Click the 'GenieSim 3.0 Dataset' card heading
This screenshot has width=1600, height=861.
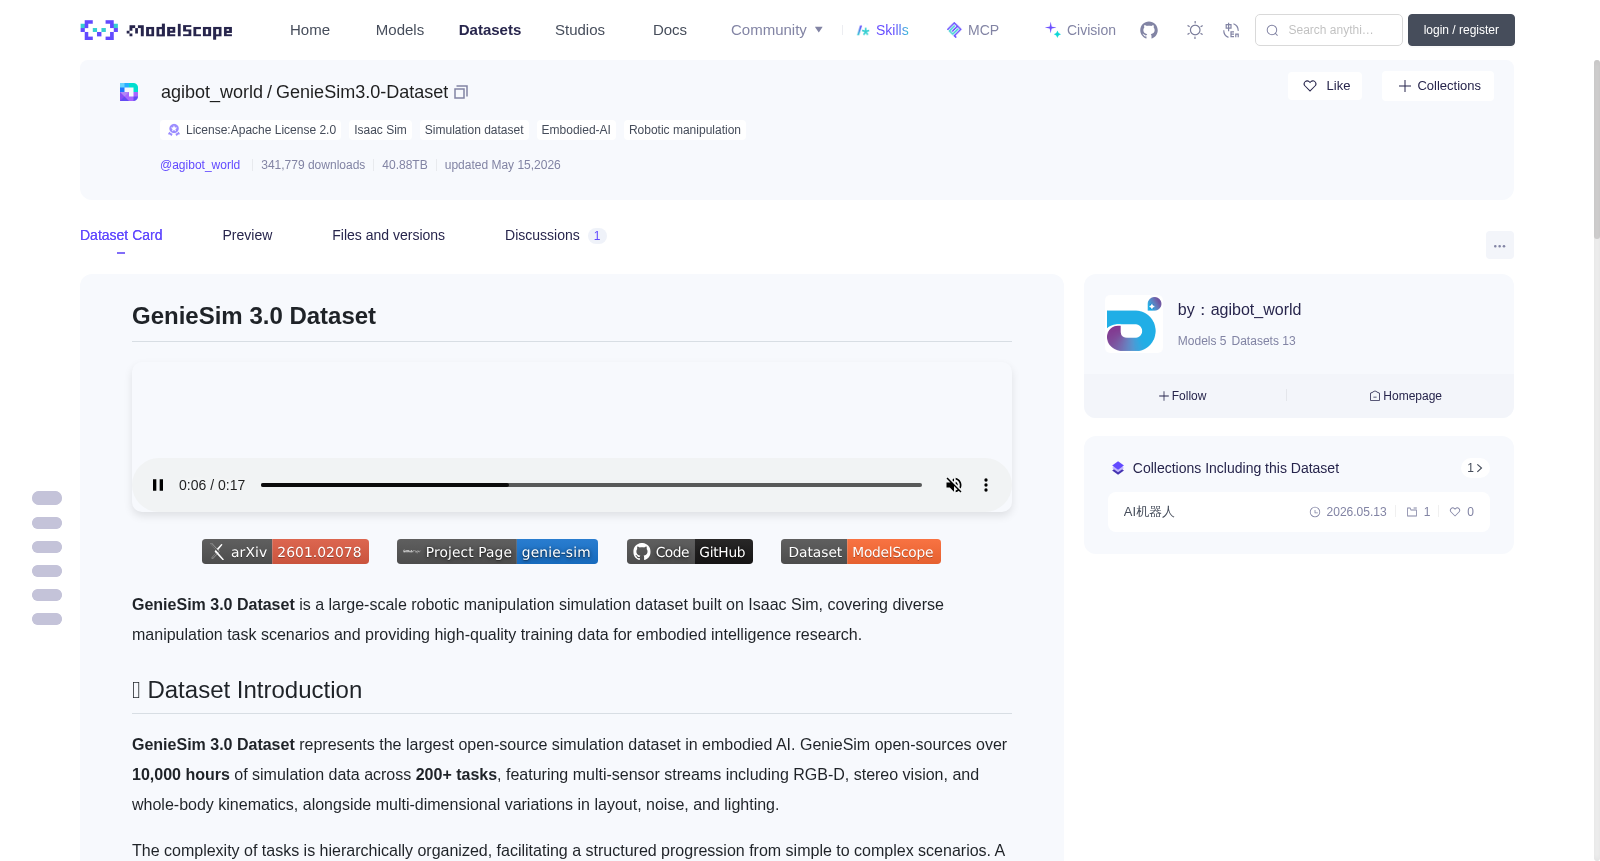point(254,316)
